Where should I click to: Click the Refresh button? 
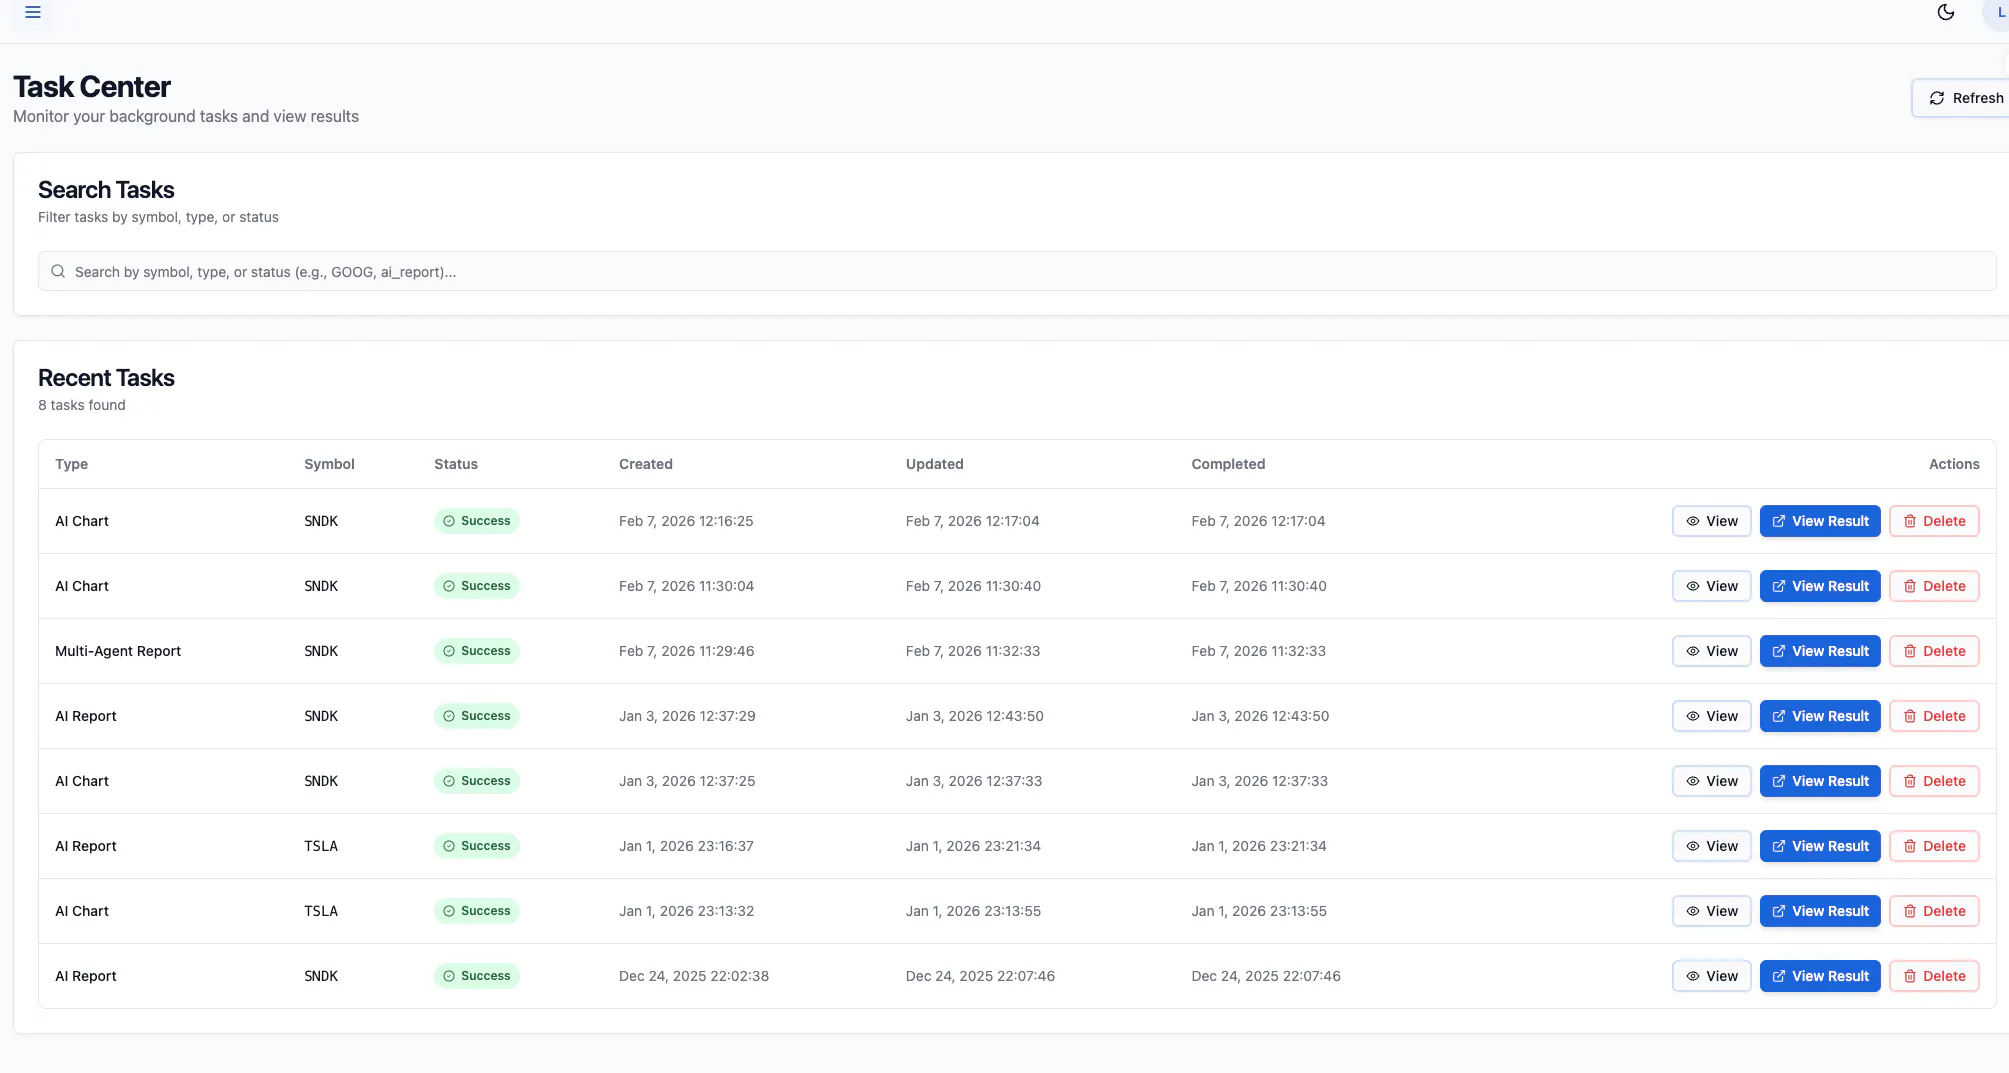(1961, 98)
